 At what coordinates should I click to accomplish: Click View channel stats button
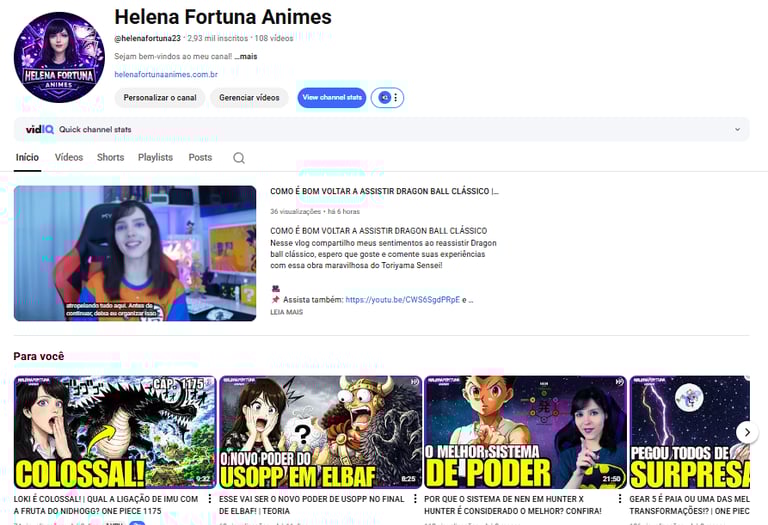pyautogui.click(x=332, y=97)
